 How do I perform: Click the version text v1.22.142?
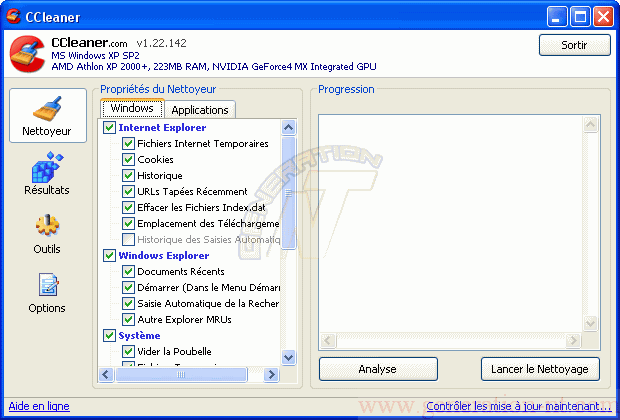[161, 43]
